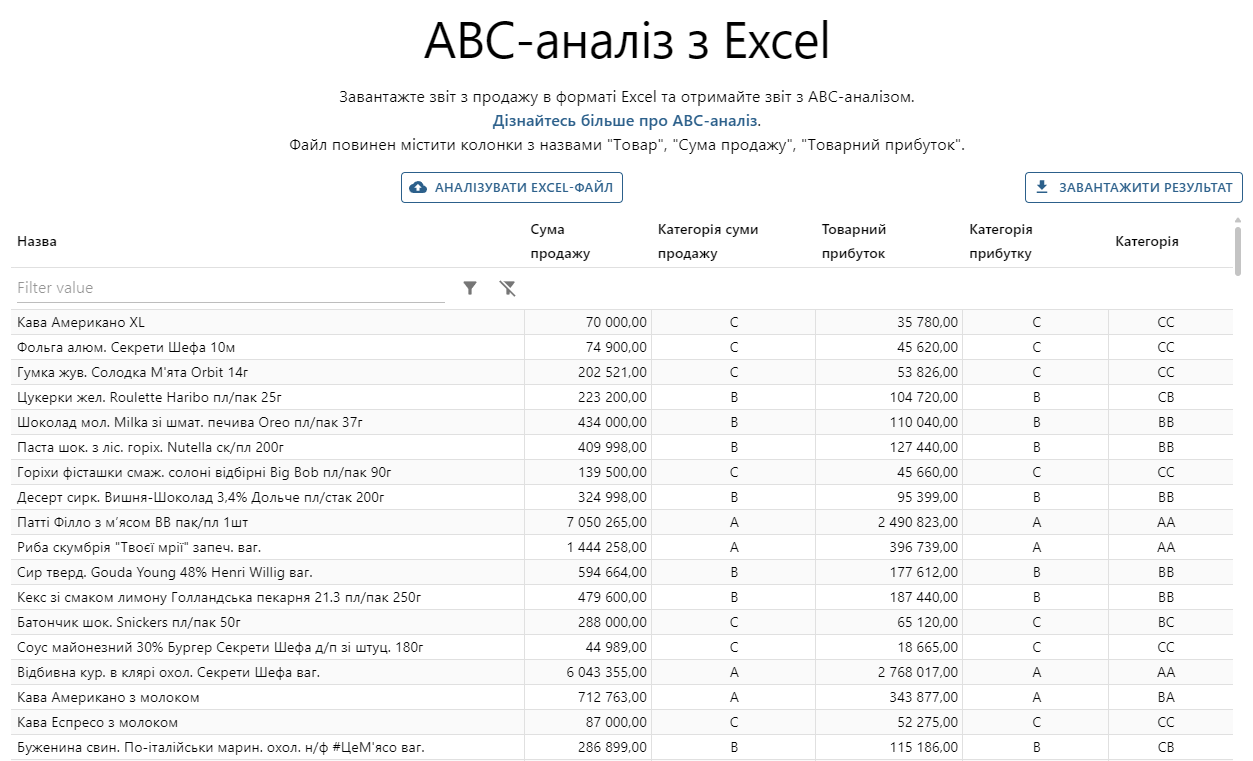Screen dimensions: 1253x761
Task: Sort table by Товарний прибуток header
Action: point(852,241)
